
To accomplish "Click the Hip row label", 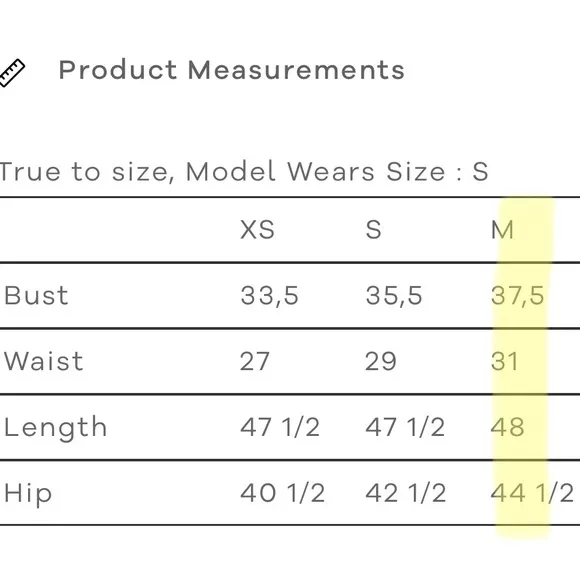I will click(28, 494).
